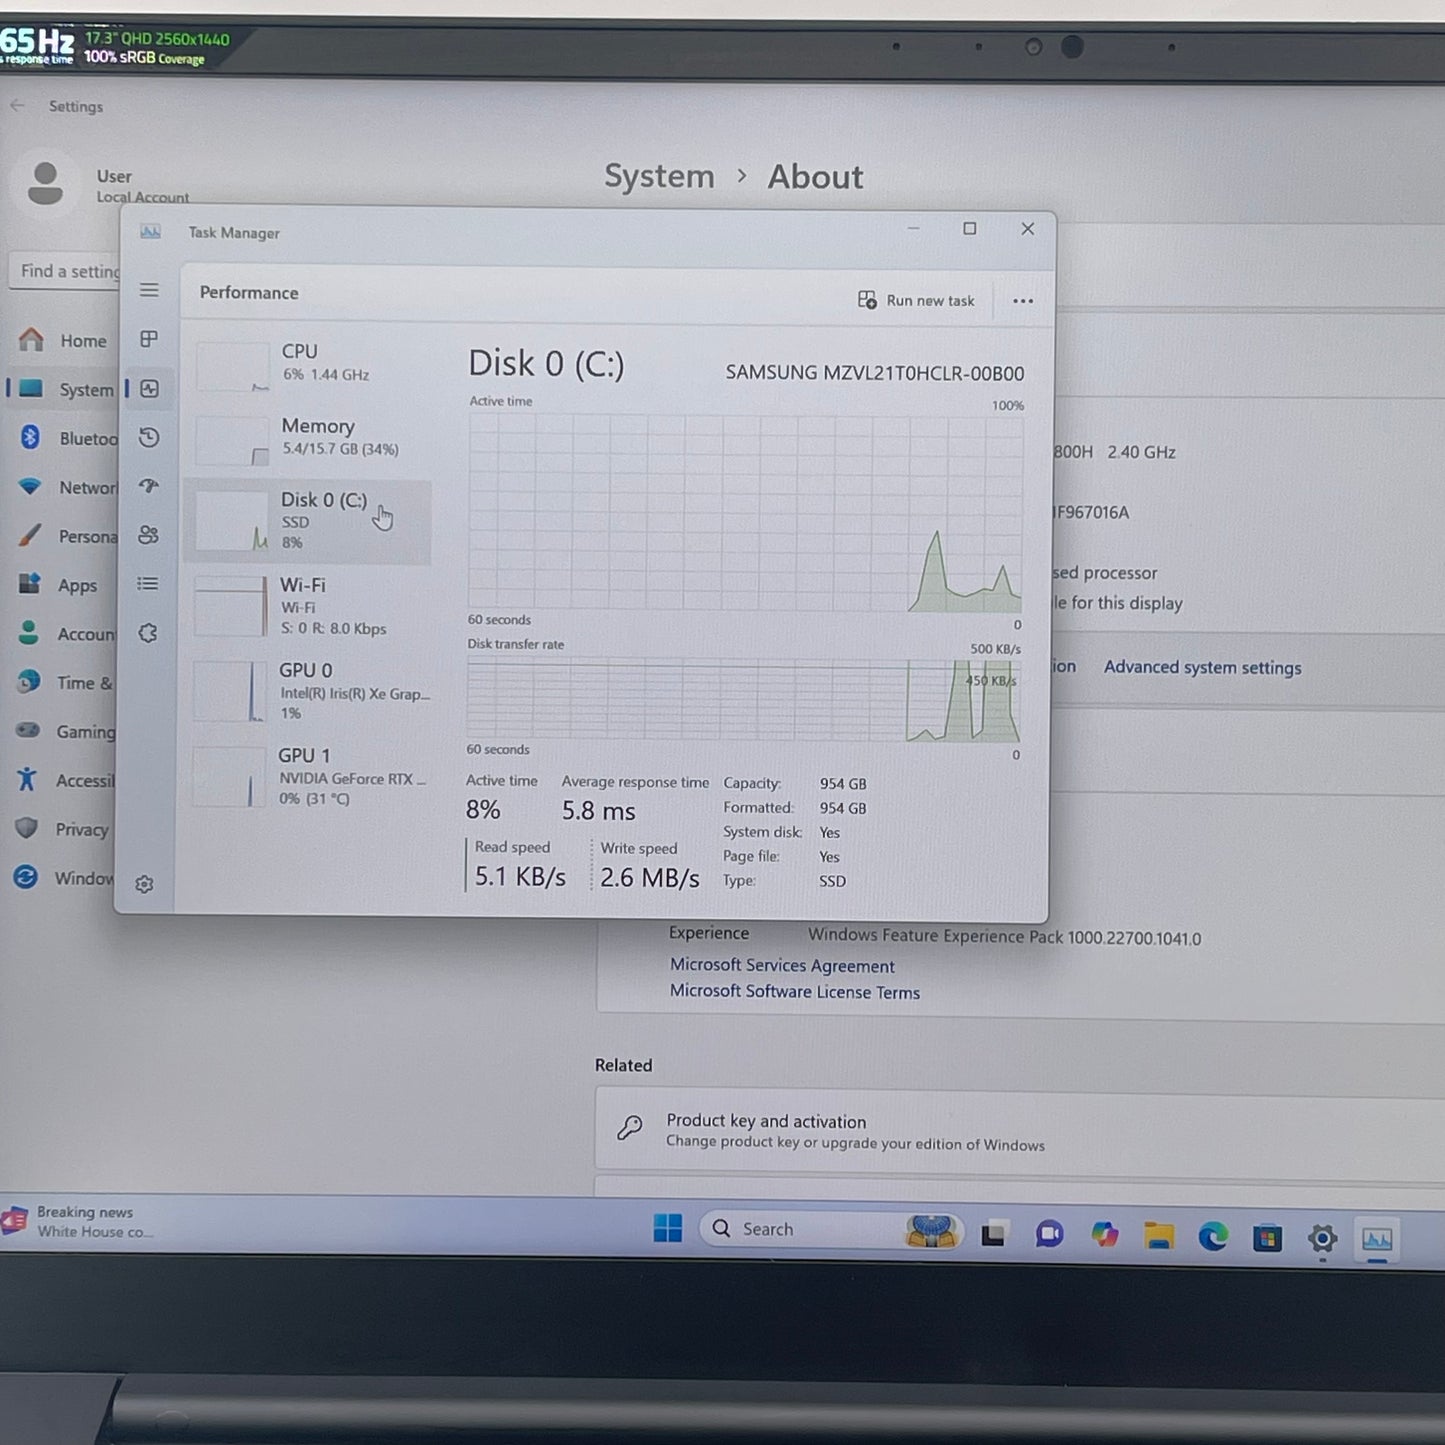Click the Disk active time graph
The width and height of the screenshot is (1445, 1445).
(x=745, y=513)
